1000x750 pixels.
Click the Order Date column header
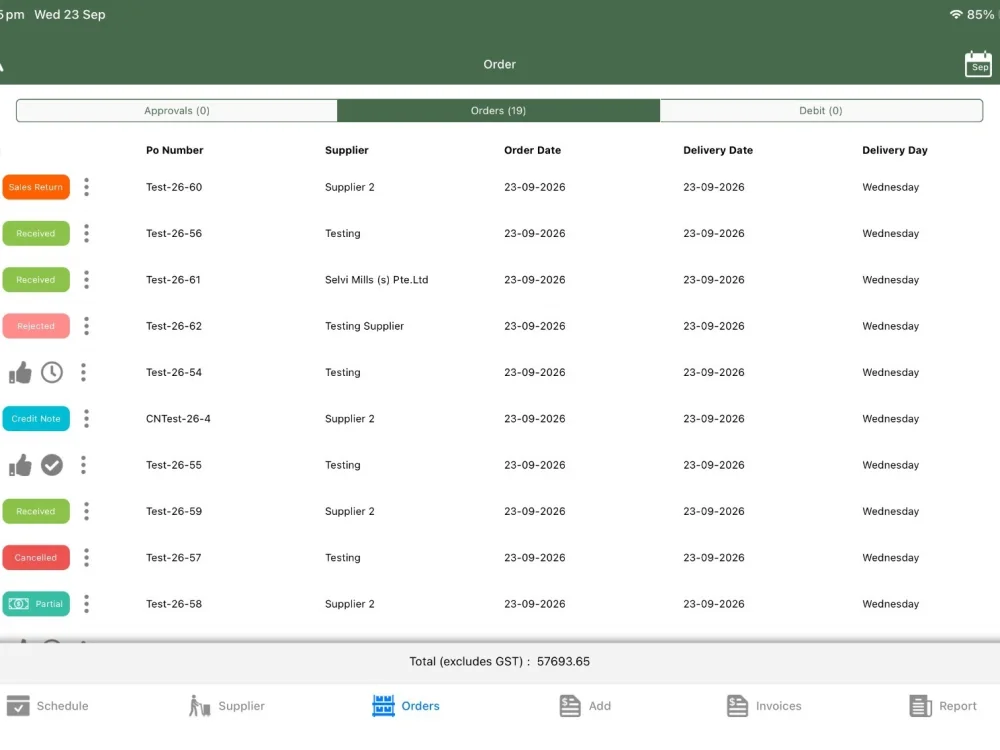pyautogui.click(x=532, y=150)
